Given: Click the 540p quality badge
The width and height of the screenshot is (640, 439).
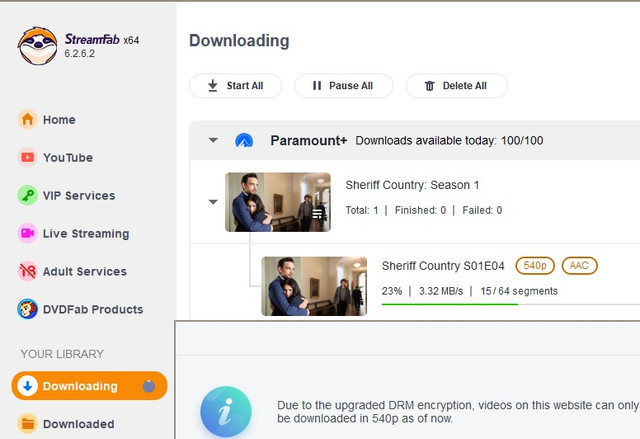Looking at the screenshot, I should pyautogui.click(x=535, y=266).
